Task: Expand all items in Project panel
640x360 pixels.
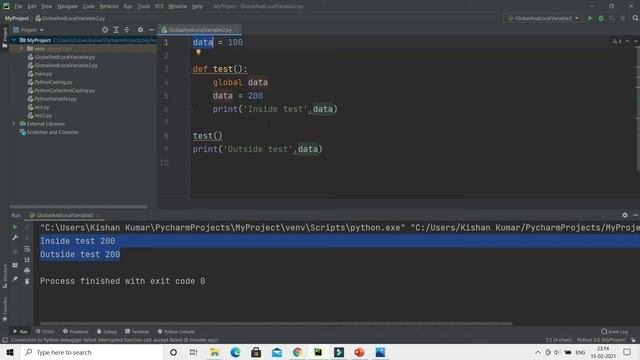Action: (x=116, y=30)
